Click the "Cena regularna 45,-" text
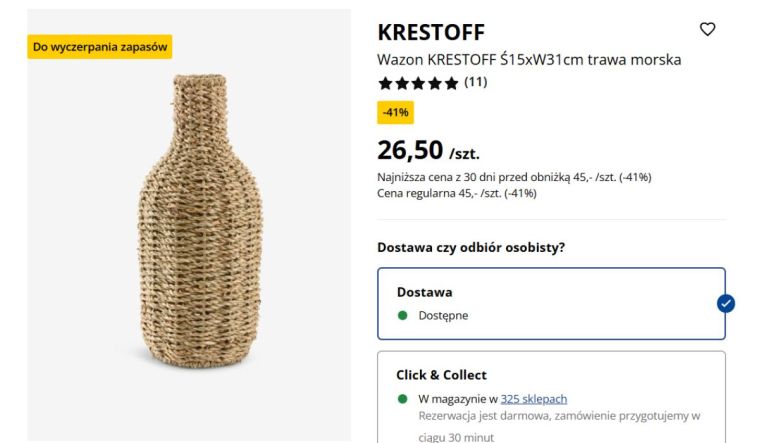759x443 pixels. pyautogui.click(x=456, y=193)
